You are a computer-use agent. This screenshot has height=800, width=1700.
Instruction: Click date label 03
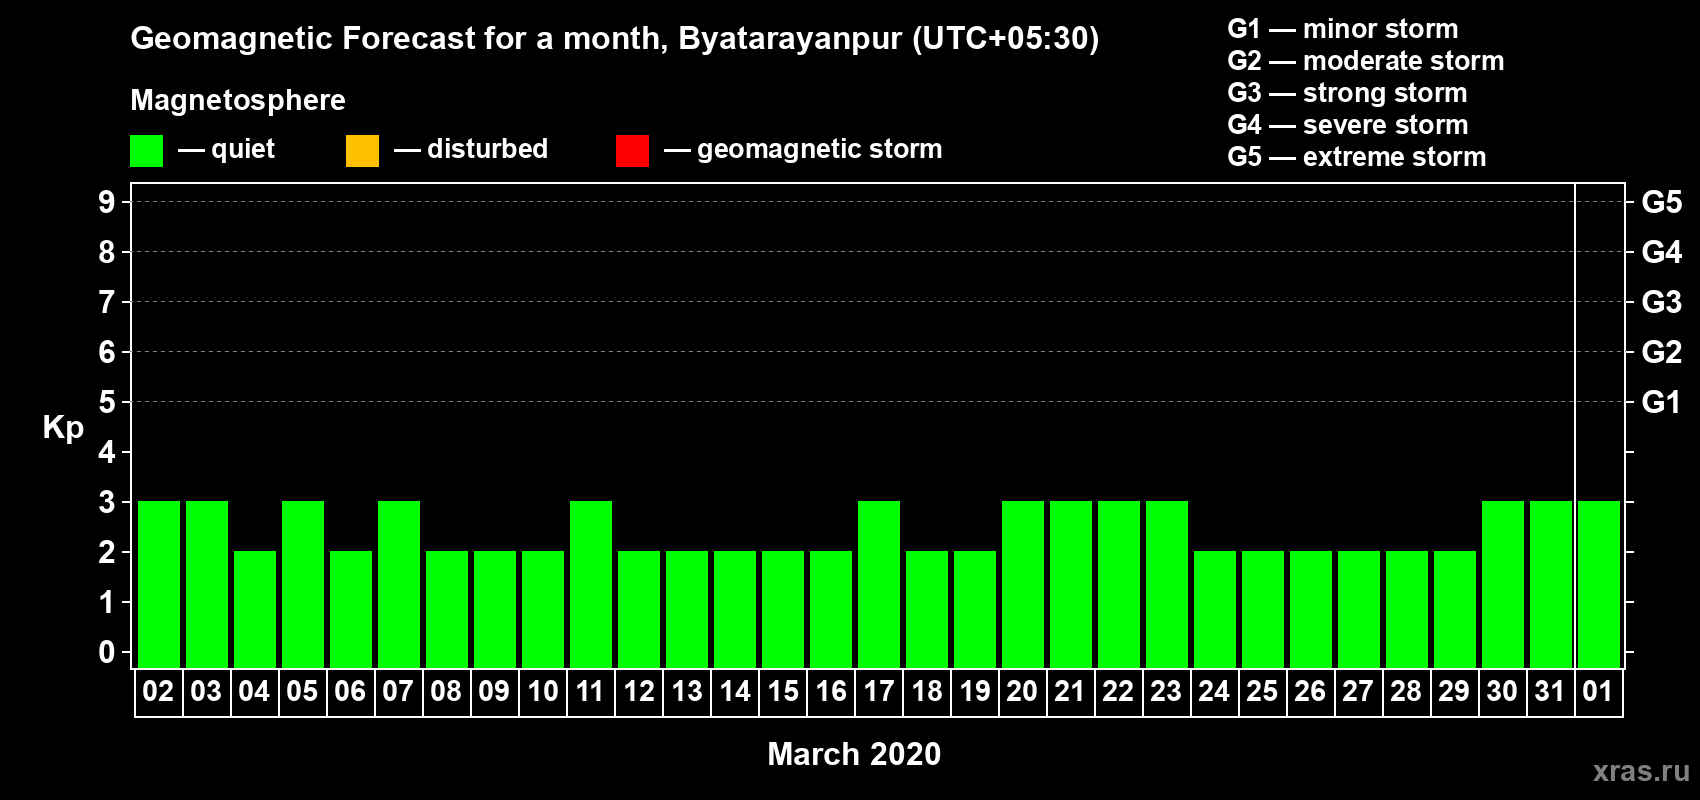(x=206, y=692)
